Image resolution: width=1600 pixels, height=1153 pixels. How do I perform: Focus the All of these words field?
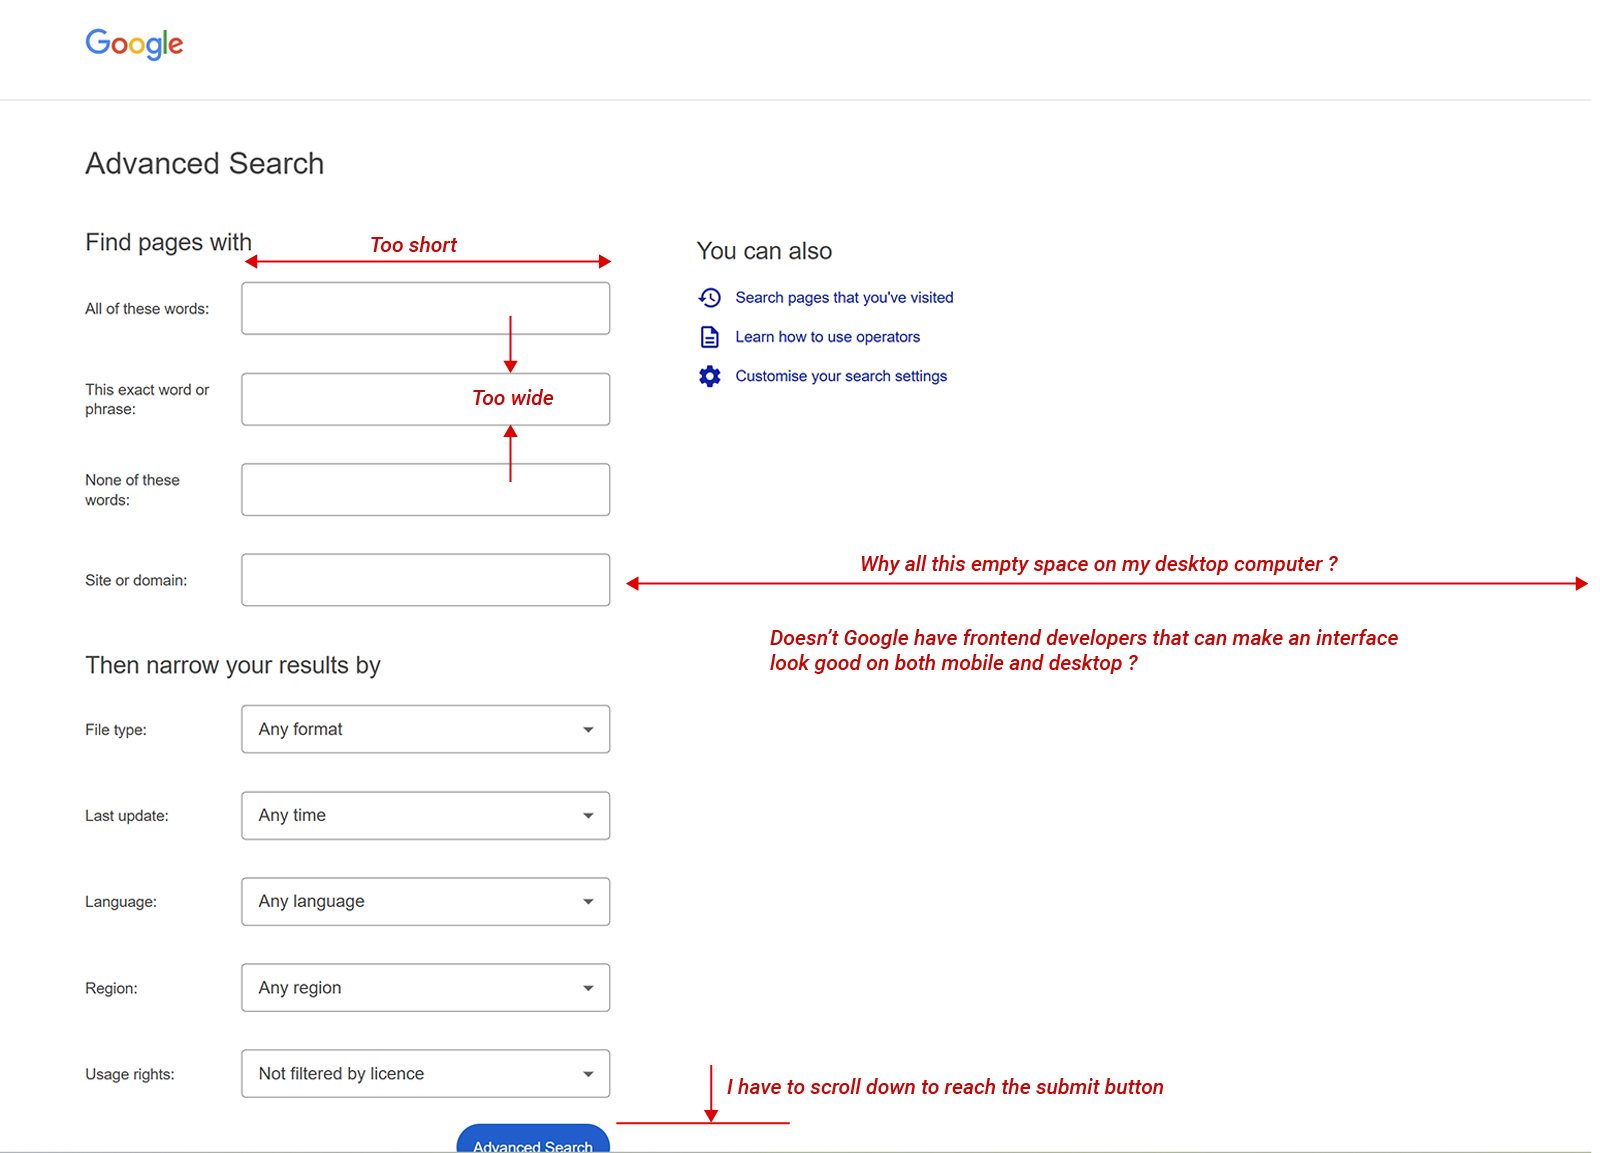click(426, 308)
